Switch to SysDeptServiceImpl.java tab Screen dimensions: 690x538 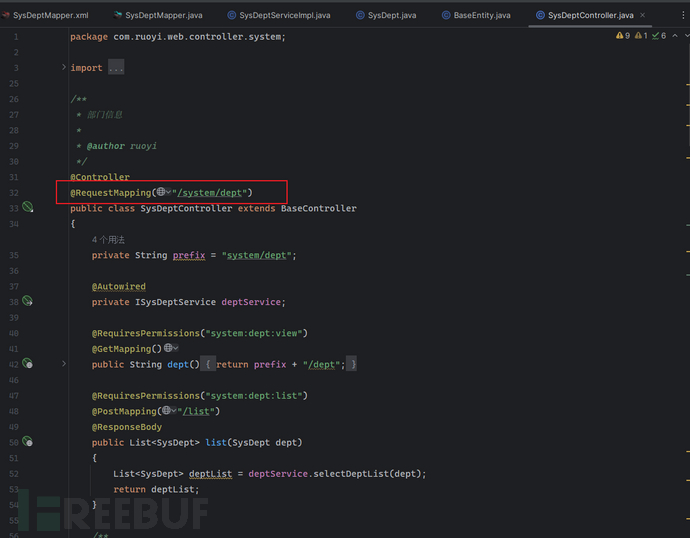pos(279,15)
